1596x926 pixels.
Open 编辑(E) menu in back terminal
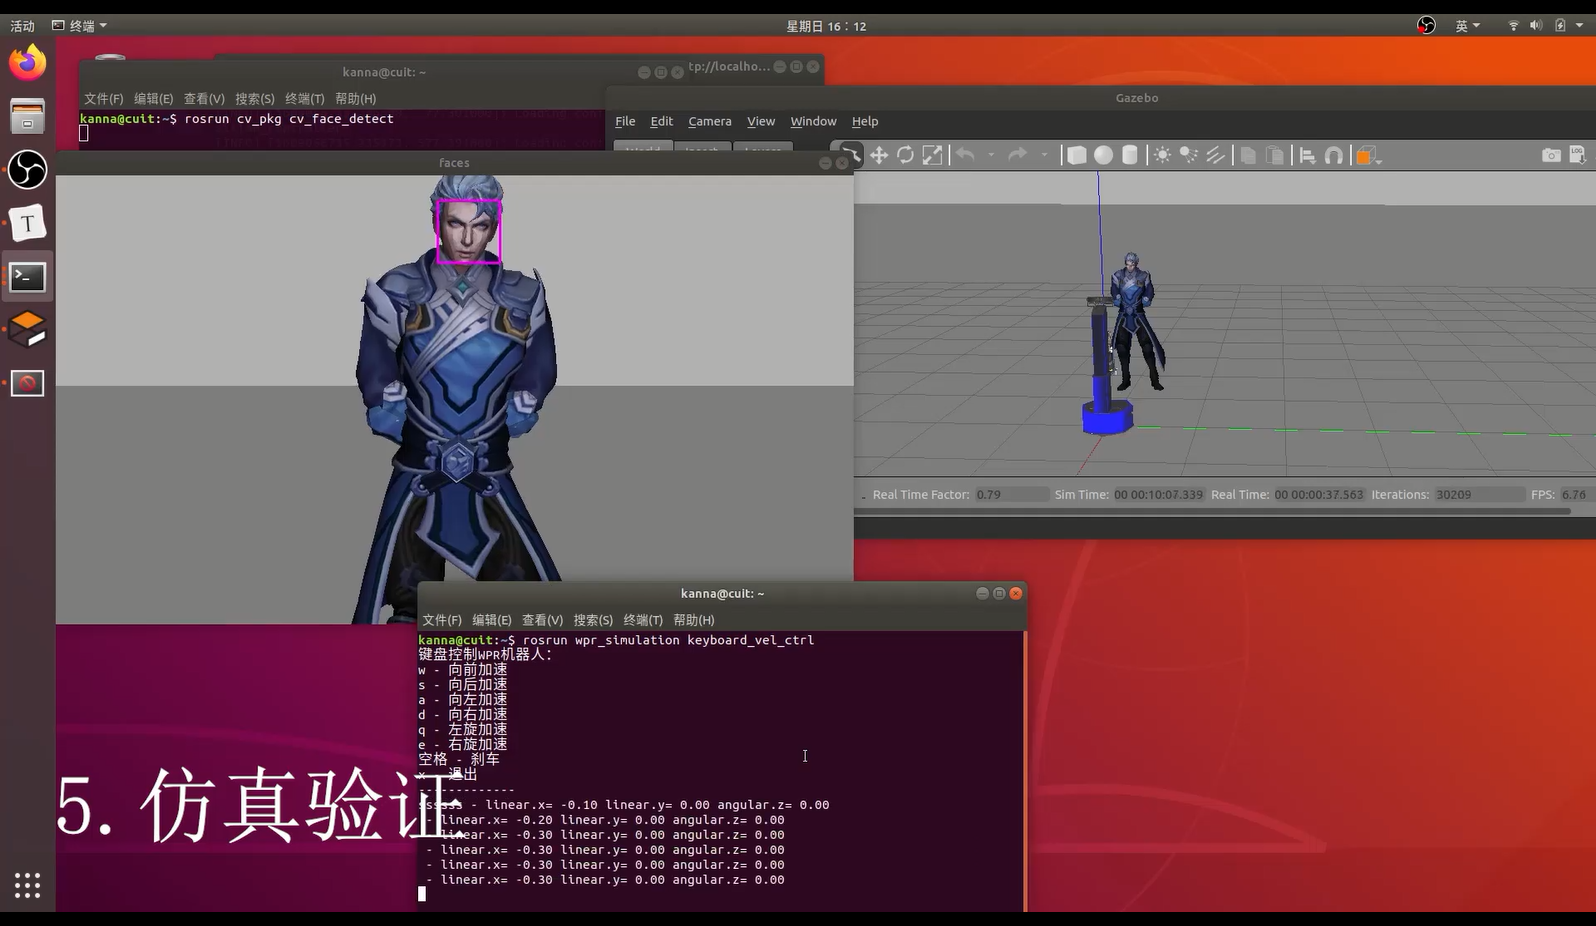click(x=154, y=99)
